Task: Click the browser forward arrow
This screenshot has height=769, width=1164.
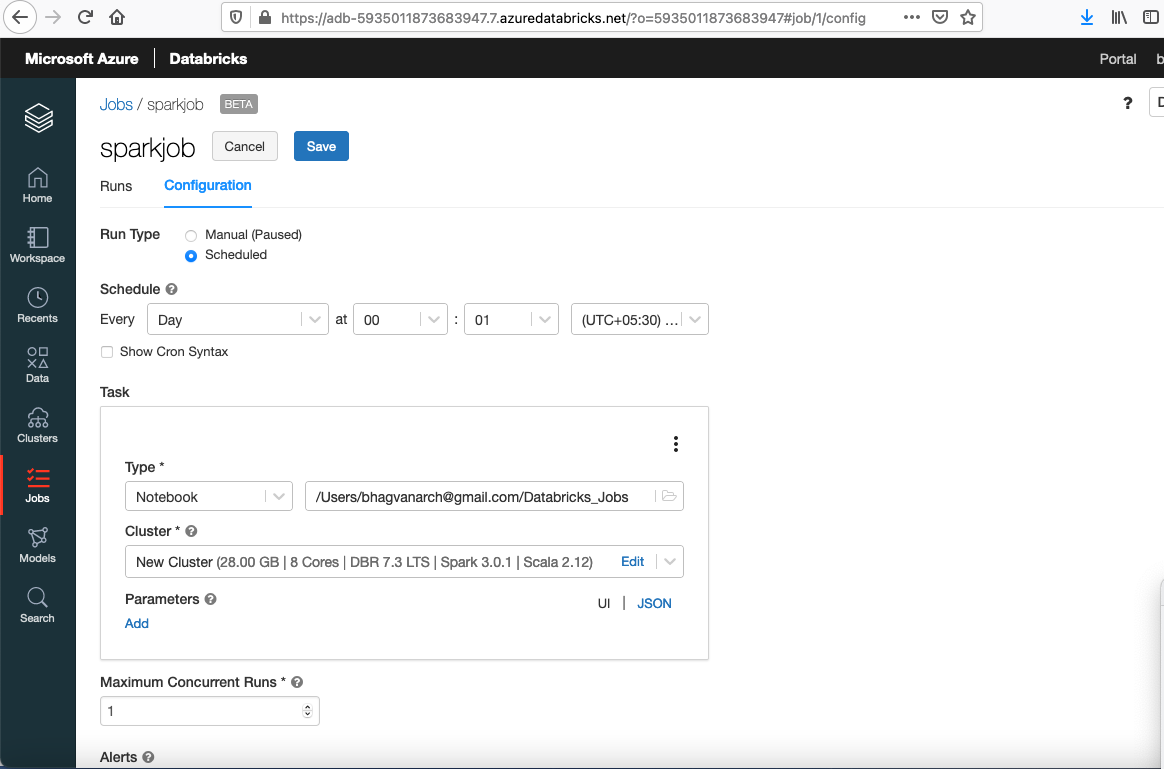Action: 53,17
